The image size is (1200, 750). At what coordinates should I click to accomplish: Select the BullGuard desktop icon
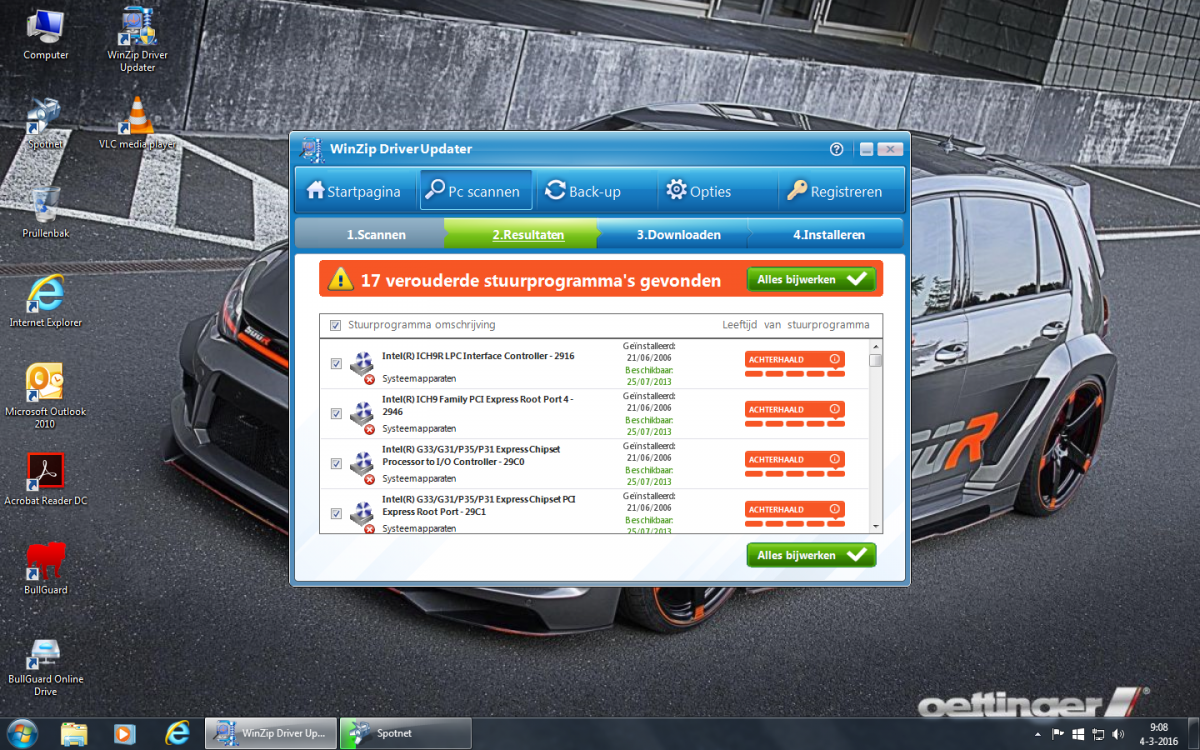coord(46,568)
